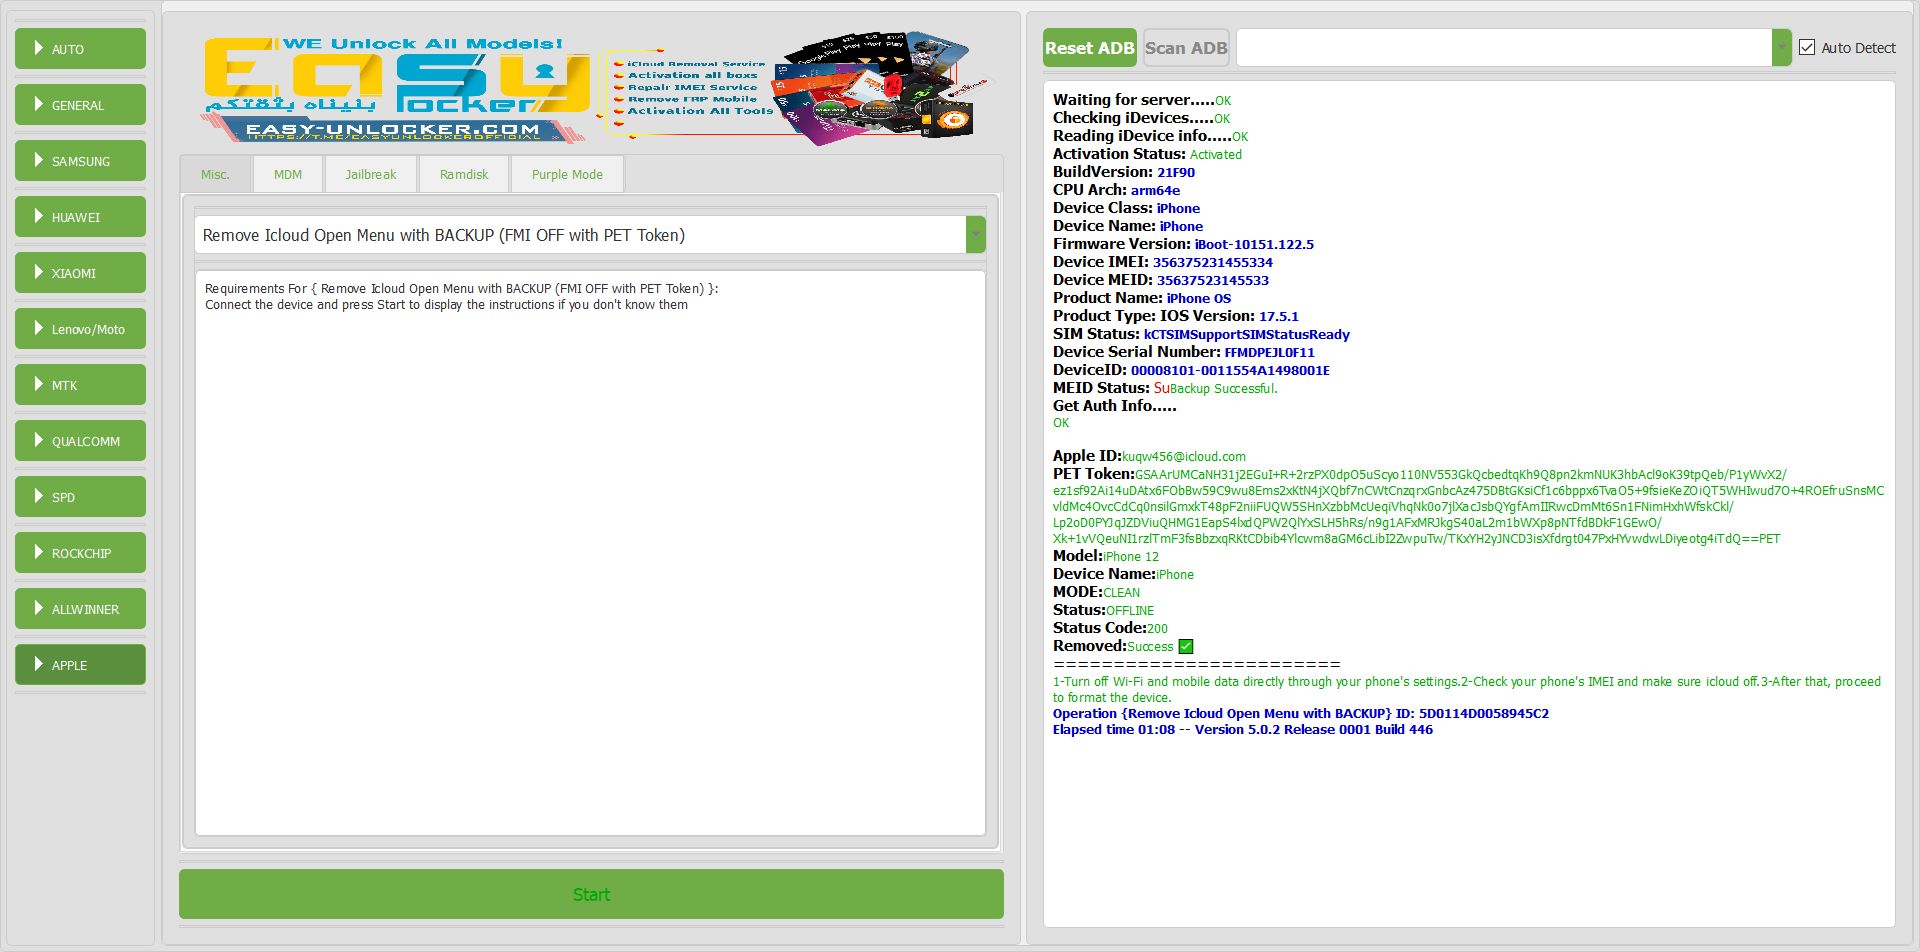Open the Ramdisk tab
The image size is (1920, 952).
click(464, 174)
